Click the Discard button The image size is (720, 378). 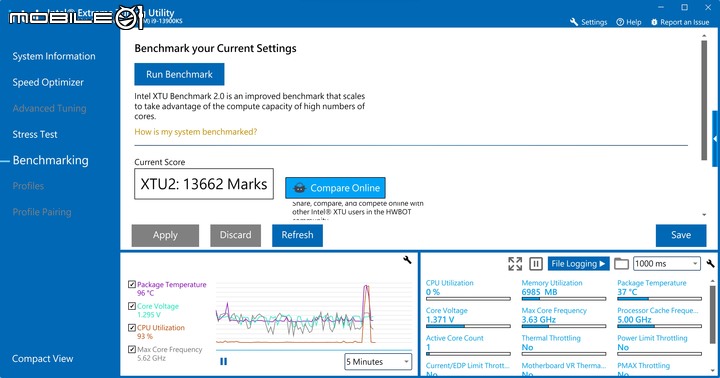[x=236, y=235]
